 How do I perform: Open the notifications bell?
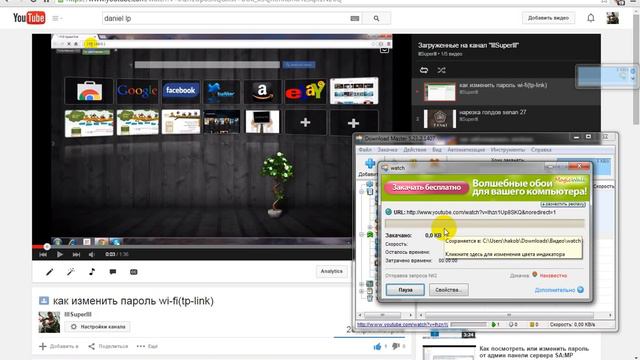pyautogui.click(x=591, y=18)
